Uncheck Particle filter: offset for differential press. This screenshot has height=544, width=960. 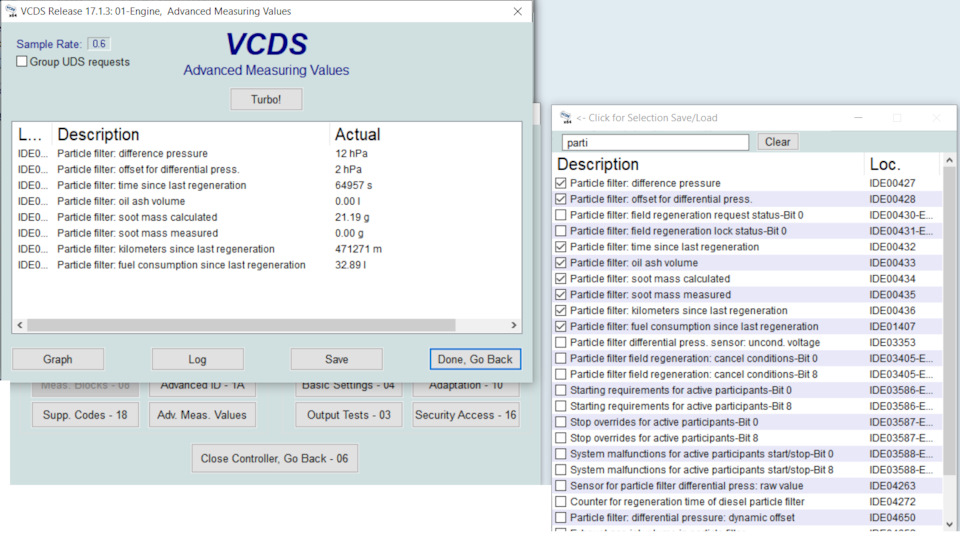(561, 199)
